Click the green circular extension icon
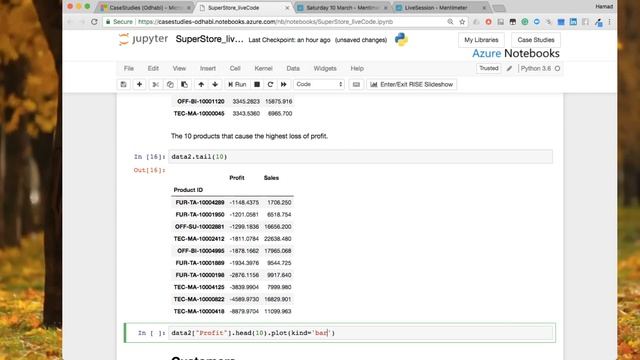This screenshot has height=360, width=640. (524, 22)
